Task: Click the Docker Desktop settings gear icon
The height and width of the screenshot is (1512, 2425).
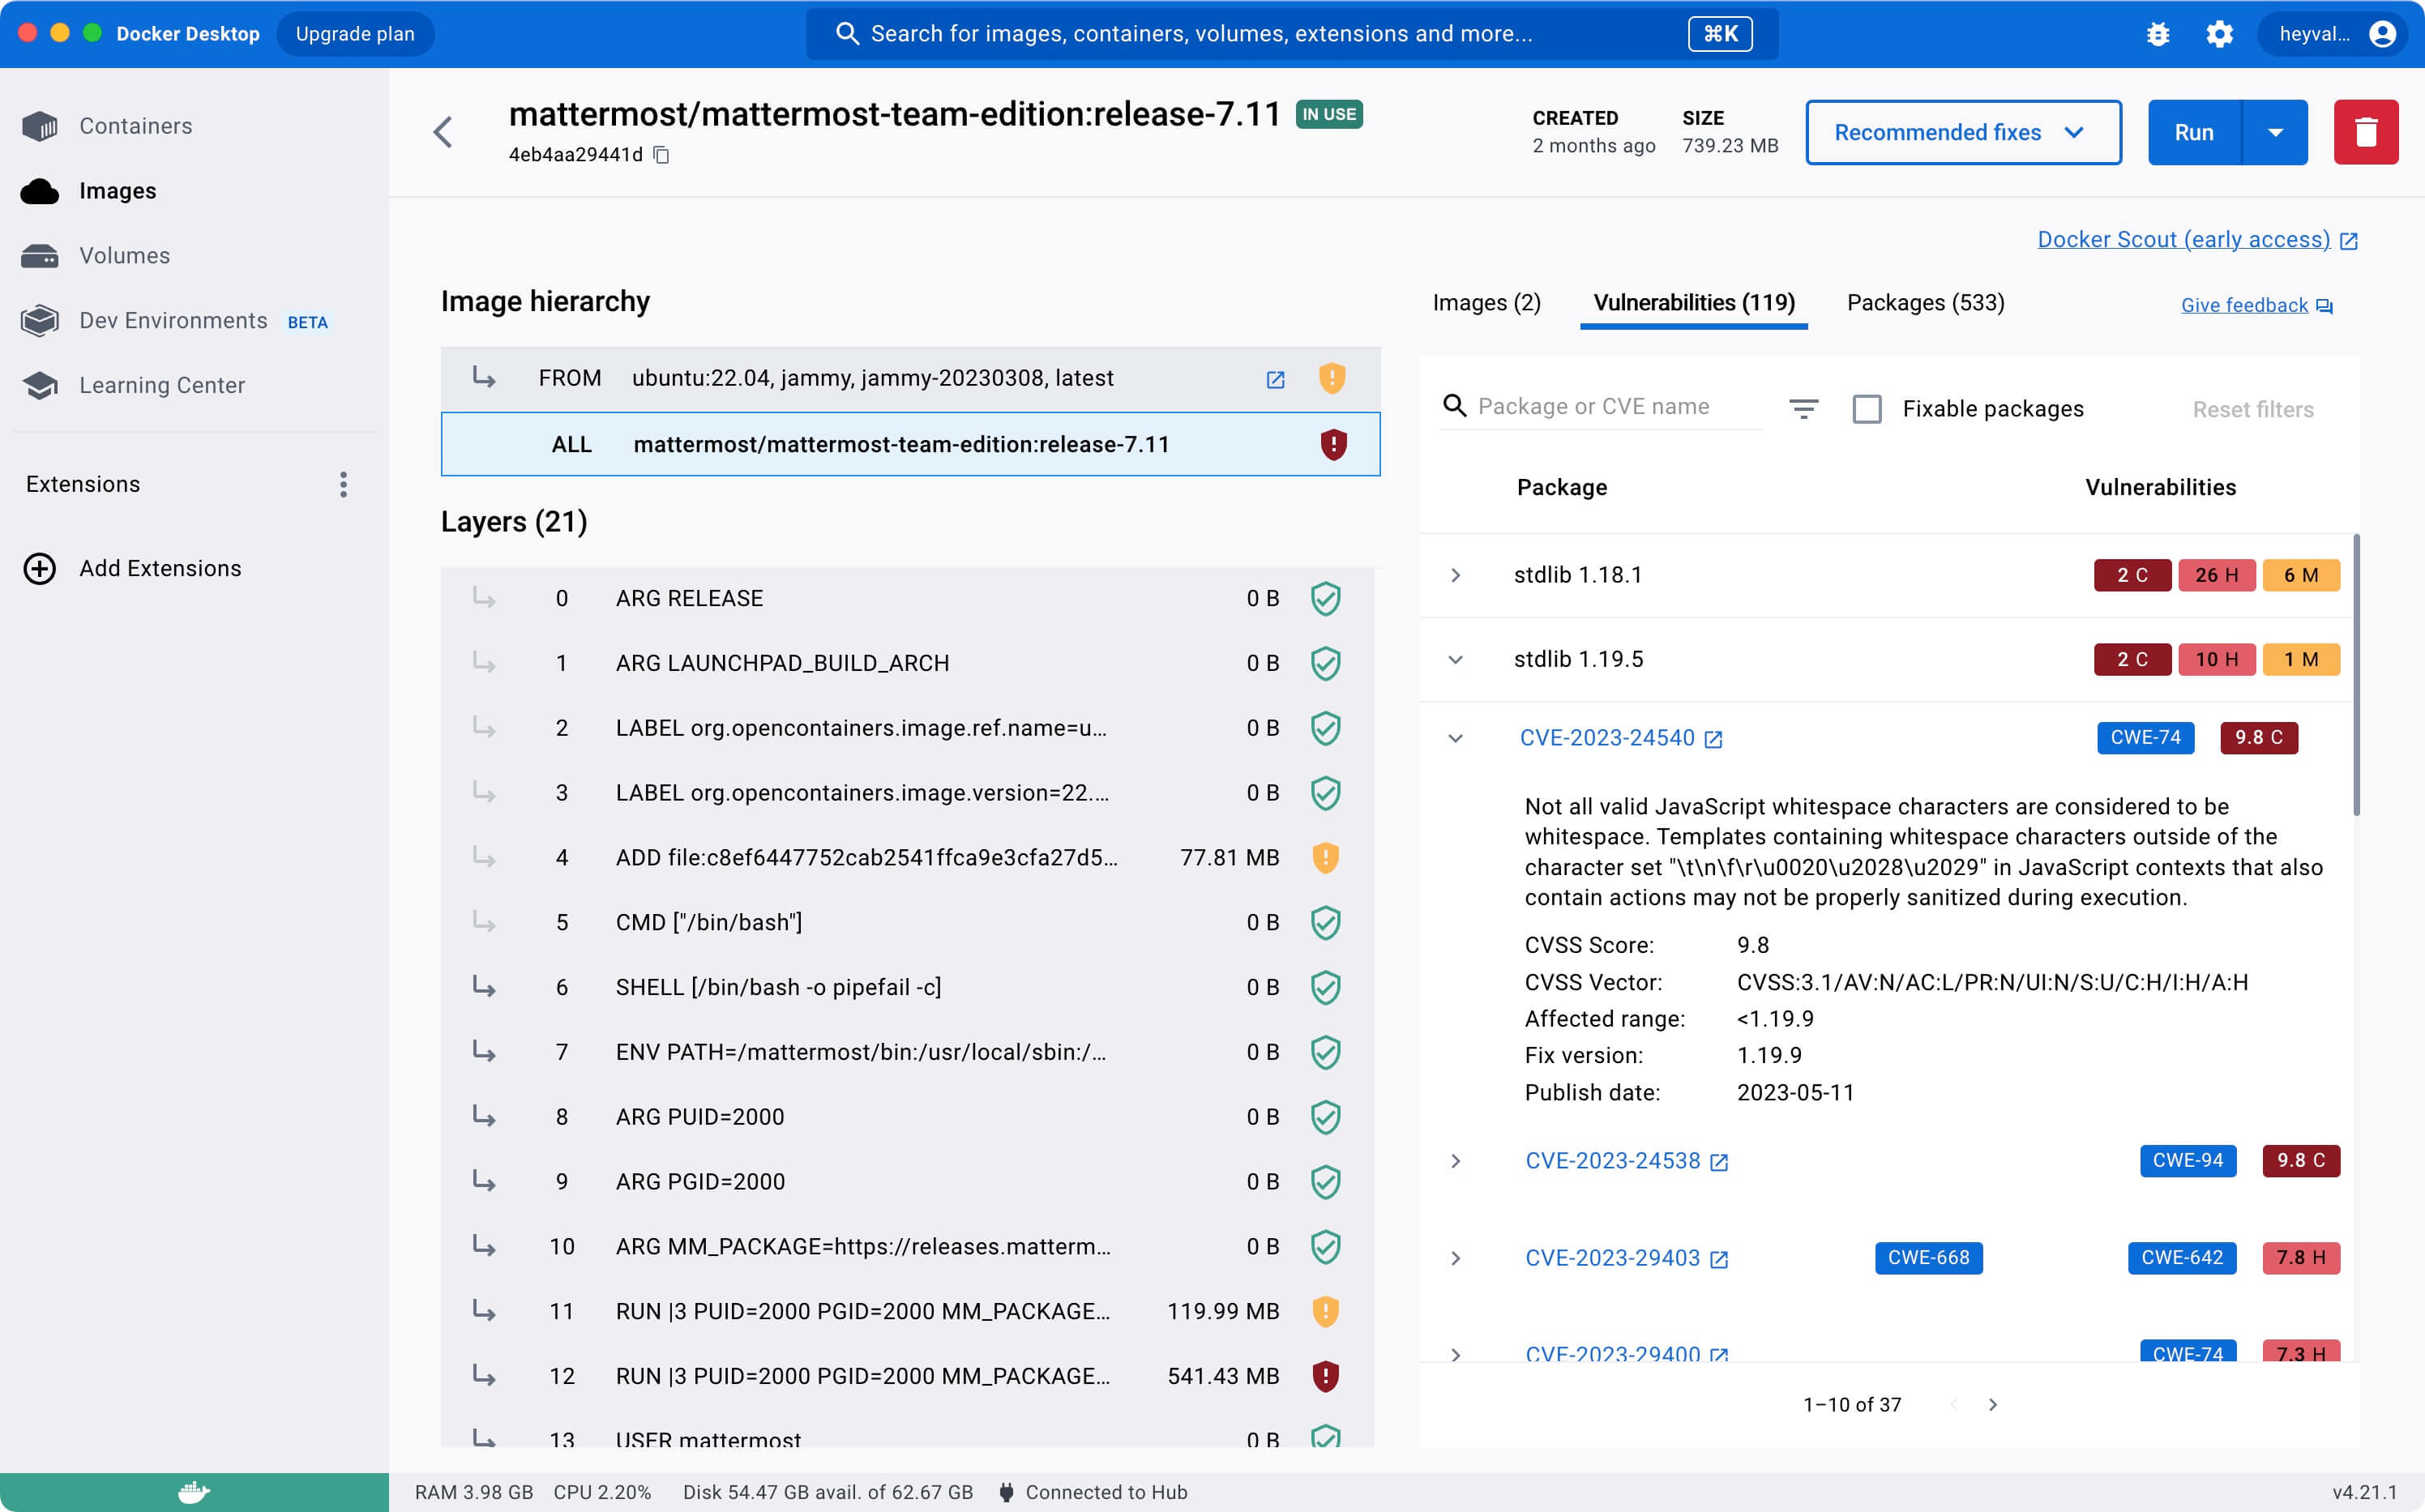Action: (x=2222, y=33)
